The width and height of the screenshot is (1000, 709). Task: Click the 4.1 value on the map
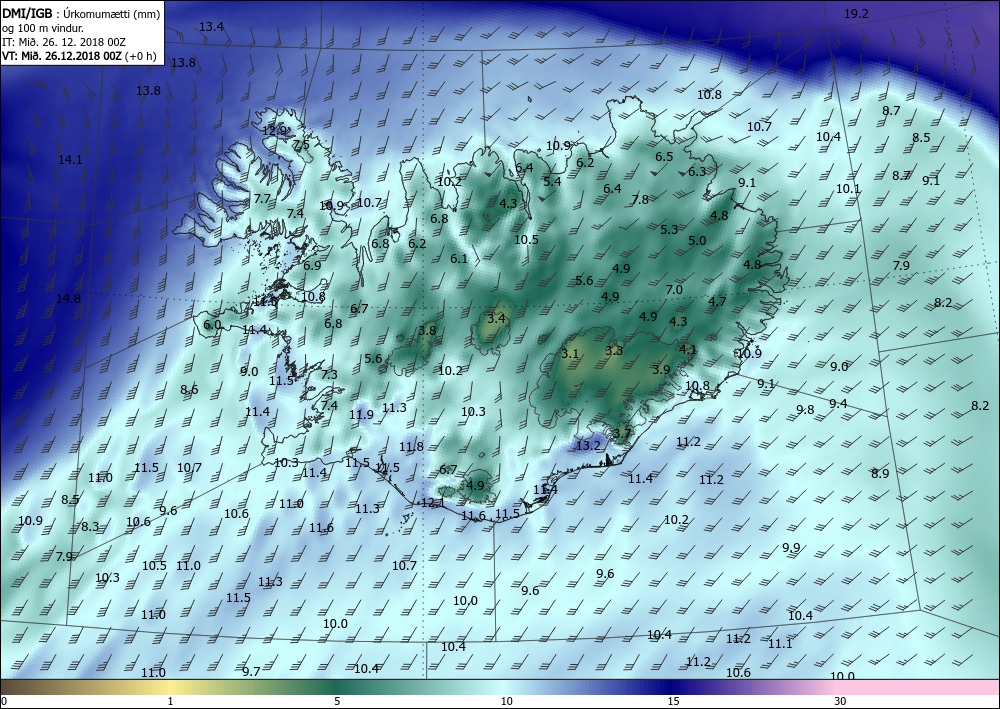[x=688, y=349]
